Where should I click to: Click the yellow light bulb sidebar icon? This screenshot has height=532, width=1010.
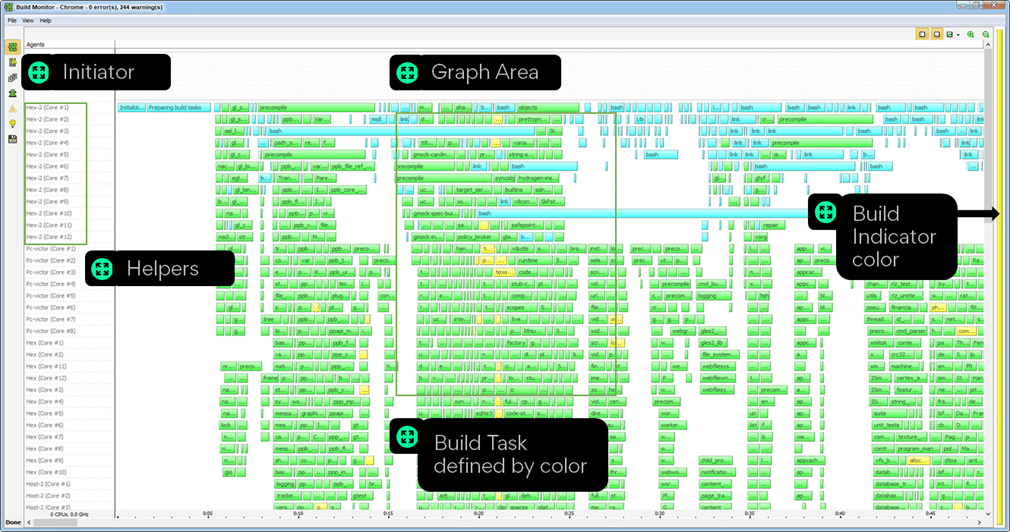point(12,124)
